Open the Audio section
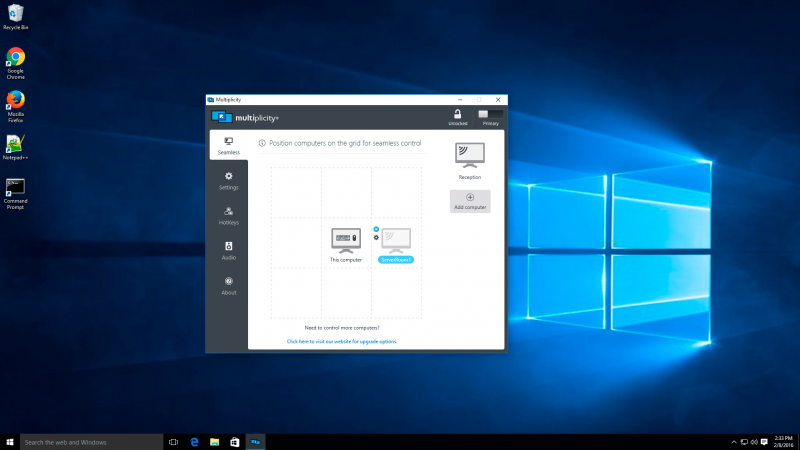 click(228, 250)
